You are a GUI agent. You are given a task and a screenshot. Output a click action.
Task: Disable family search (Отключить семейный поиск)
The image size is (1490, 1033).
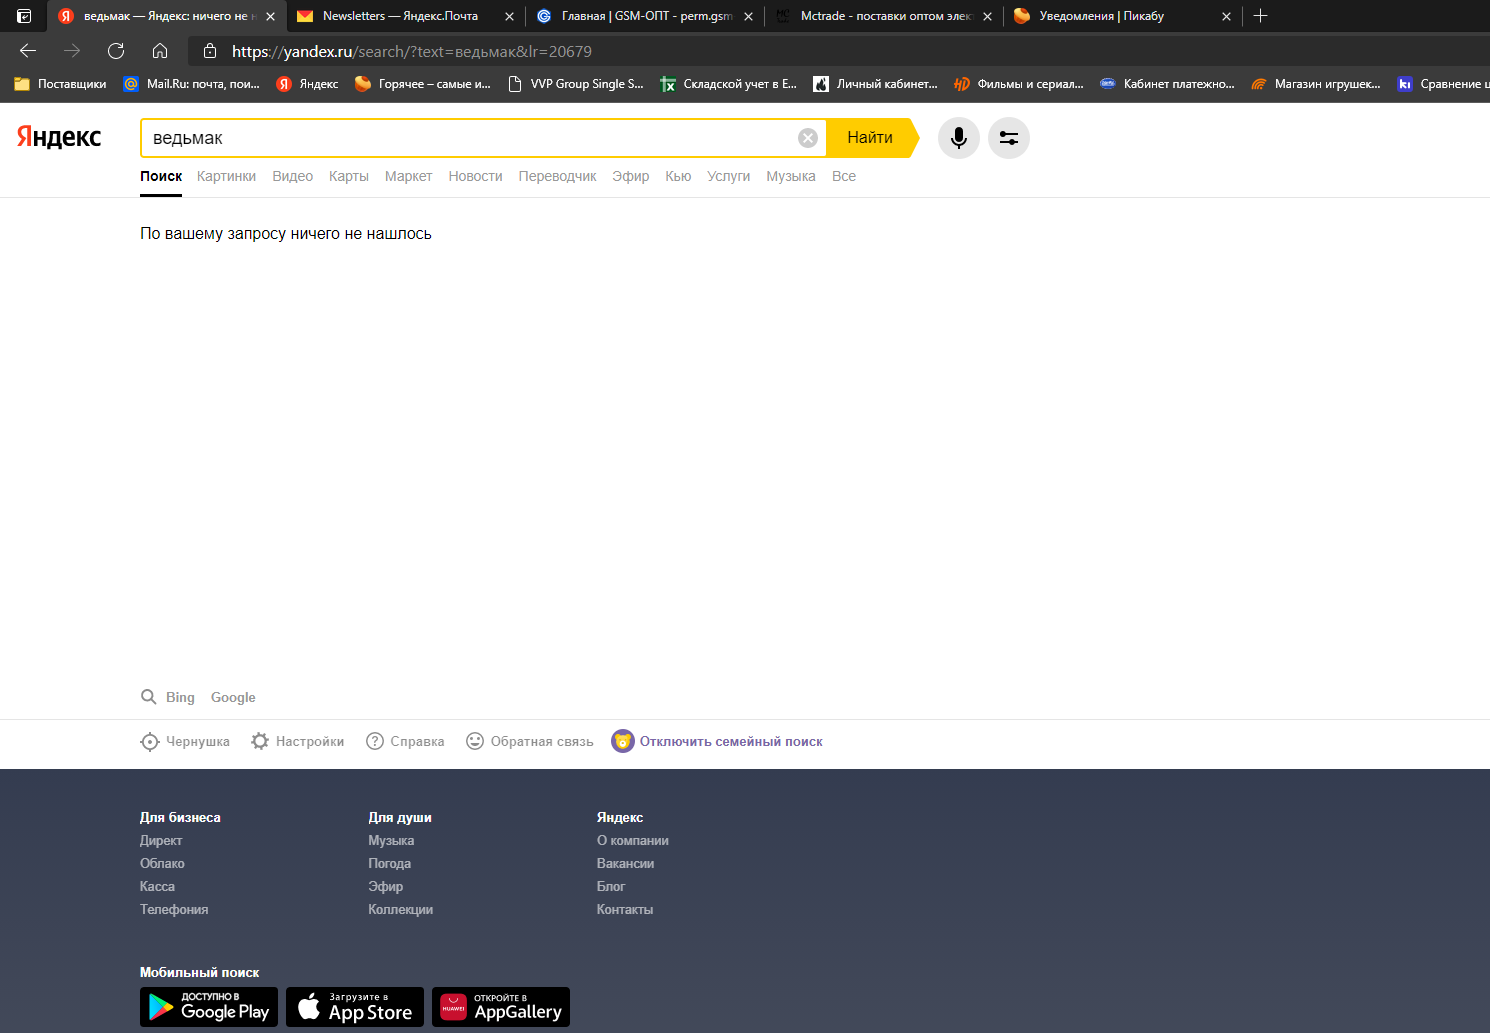[x=717, y=741]
